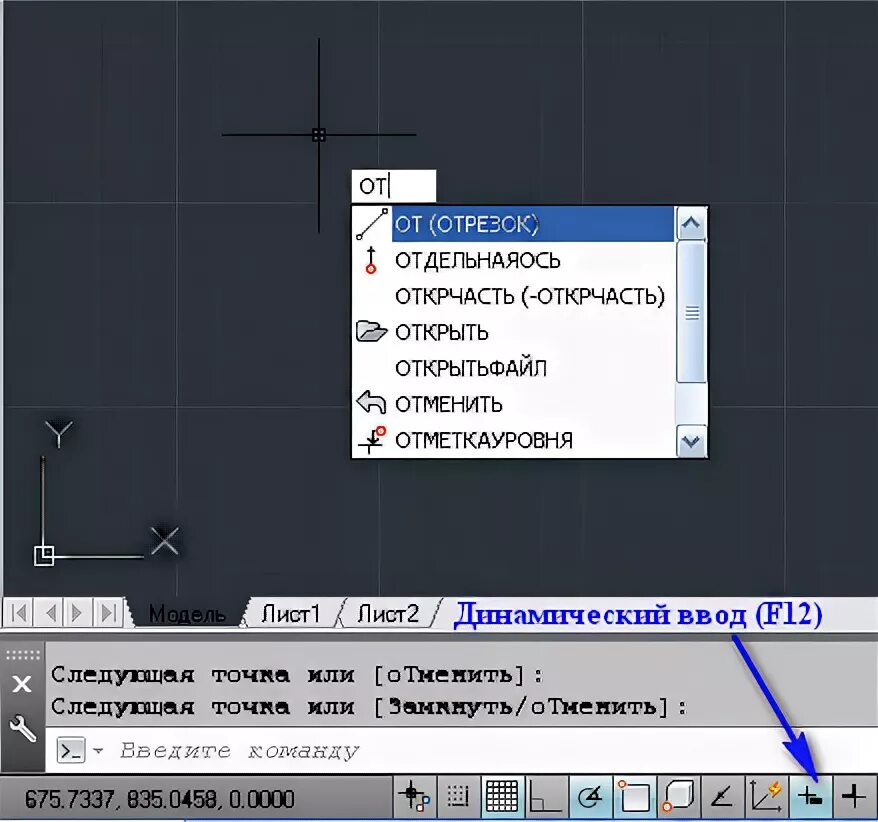The height and width of the screenshot is (822, 878).
Task: Click suggestion list scroll-down arrow
Action: coord(691,441)
